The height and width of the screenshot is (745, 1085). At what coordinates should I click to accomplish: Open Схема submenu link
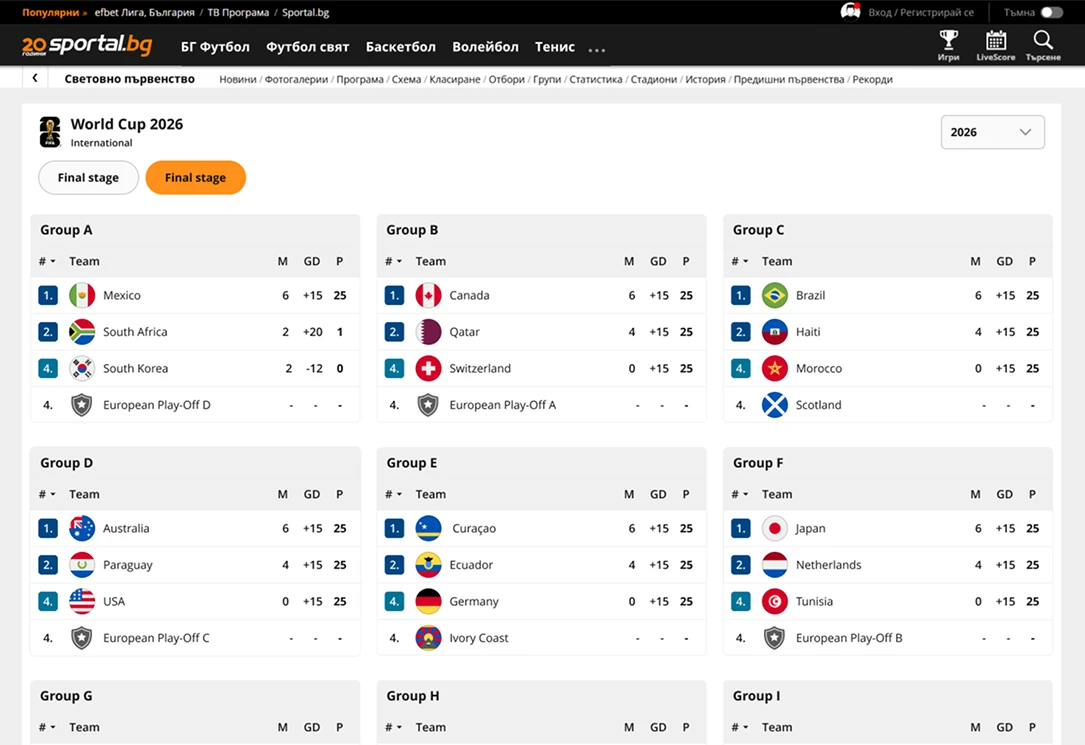[x=406, y=80]
